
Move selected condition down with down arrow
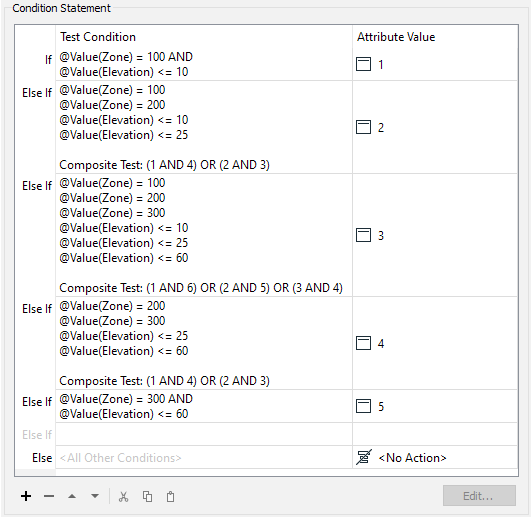[x=95, y=496]
